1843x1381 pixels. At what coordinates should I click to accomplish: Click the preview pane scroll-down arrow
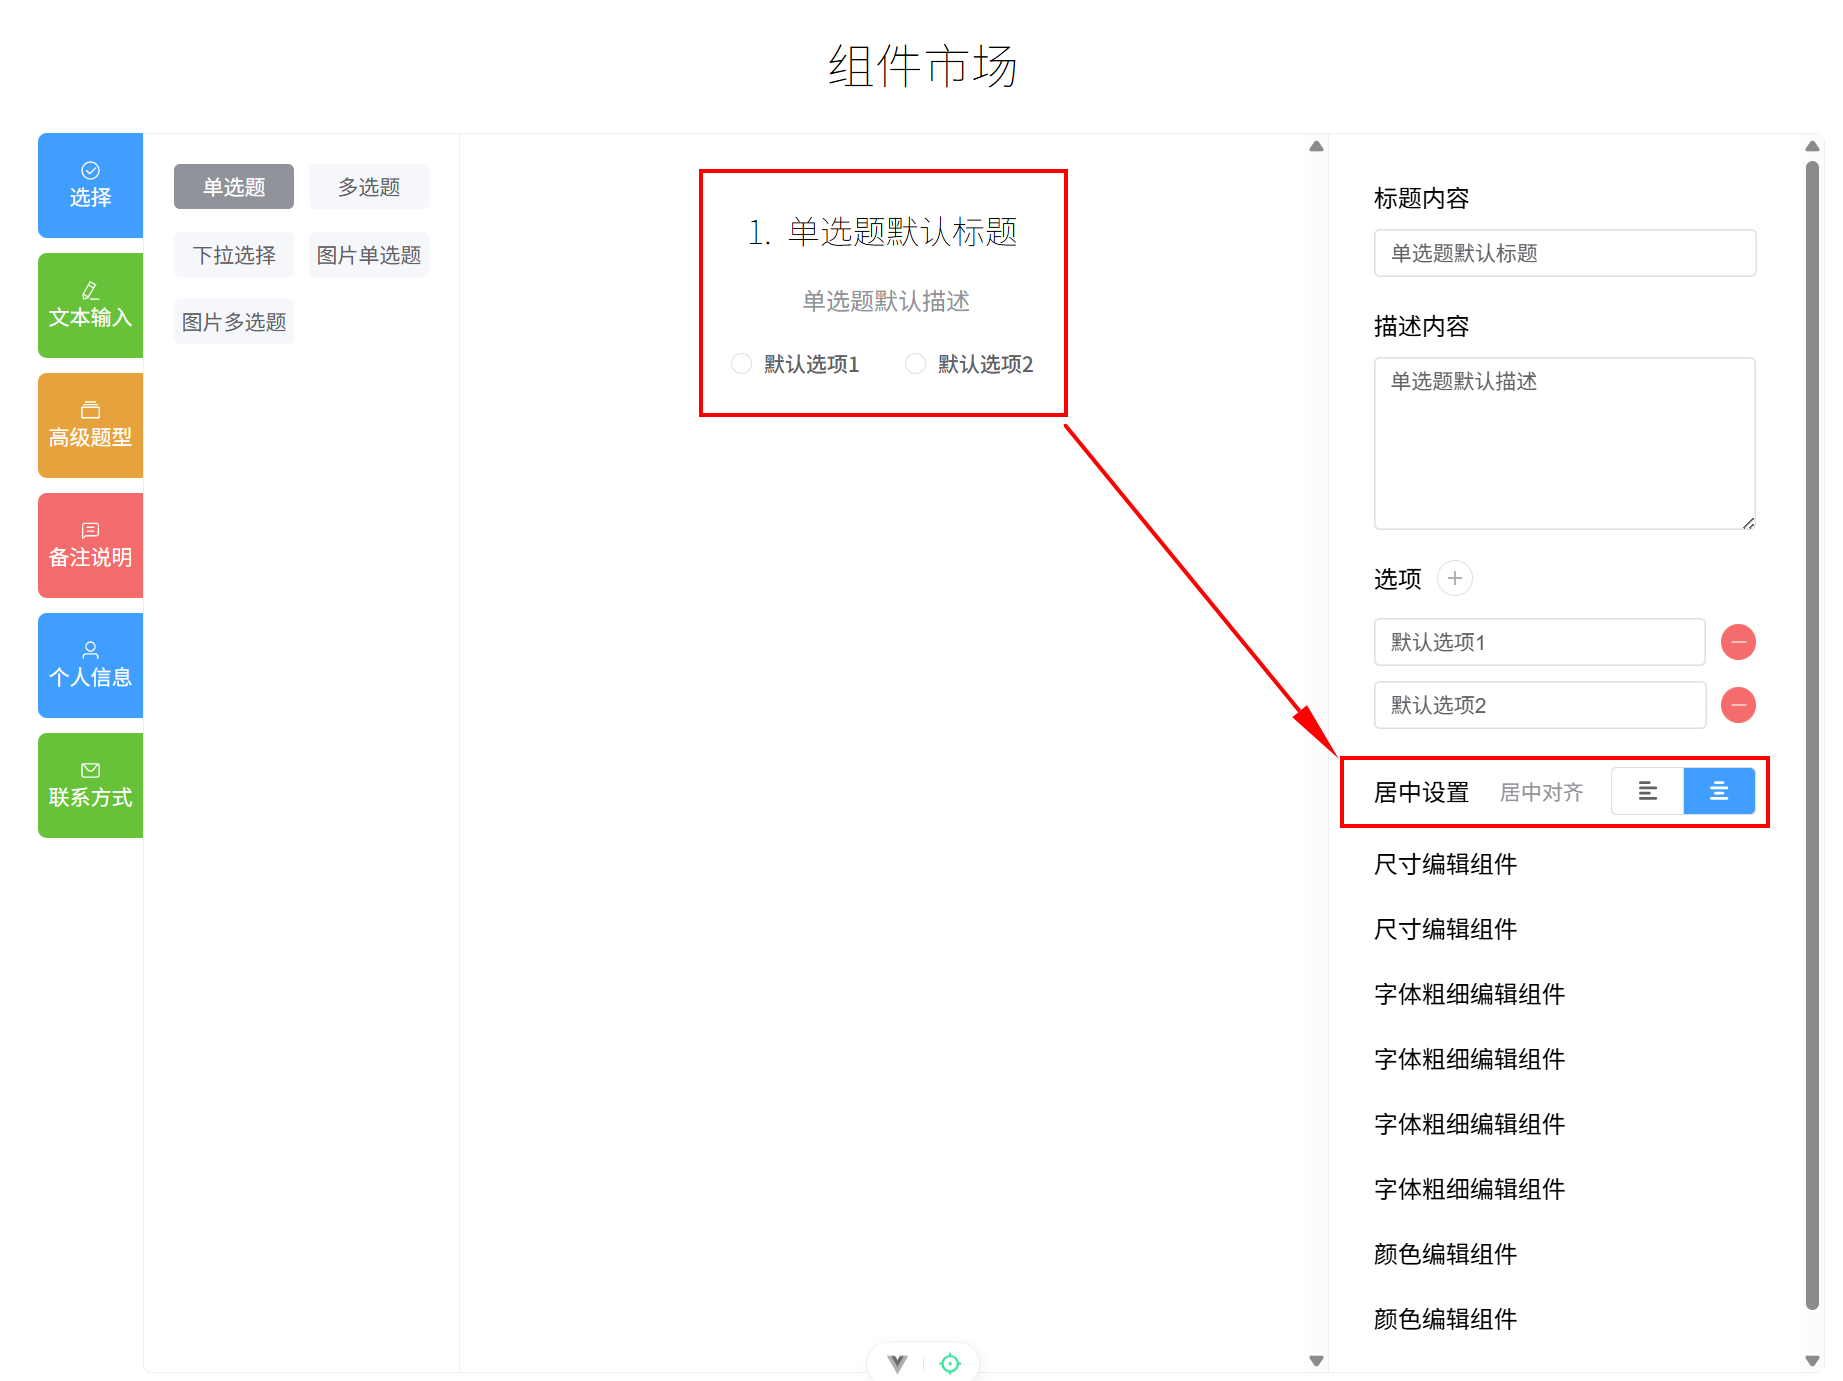pyautogui.click(x=1316, y=1360)
